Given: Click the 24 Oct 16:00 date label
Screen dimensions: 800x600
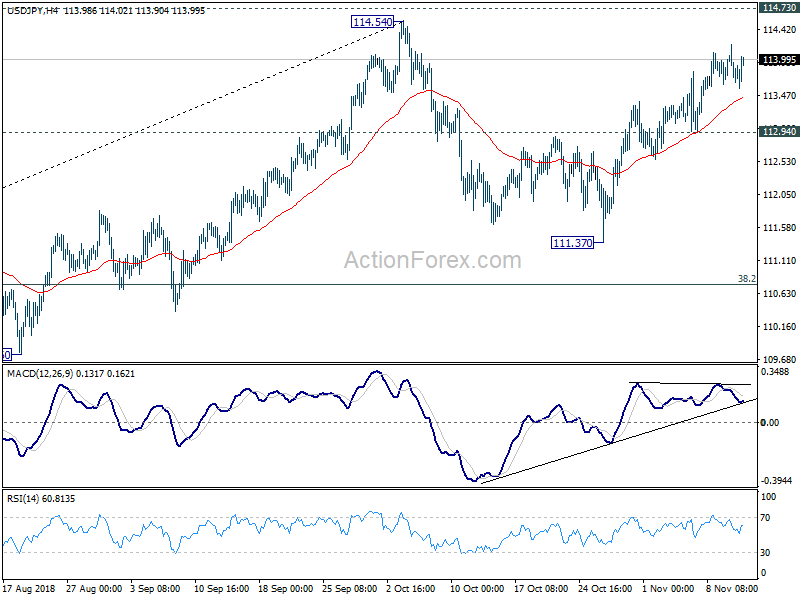Looking at the screenshot, I should (605, 588).
